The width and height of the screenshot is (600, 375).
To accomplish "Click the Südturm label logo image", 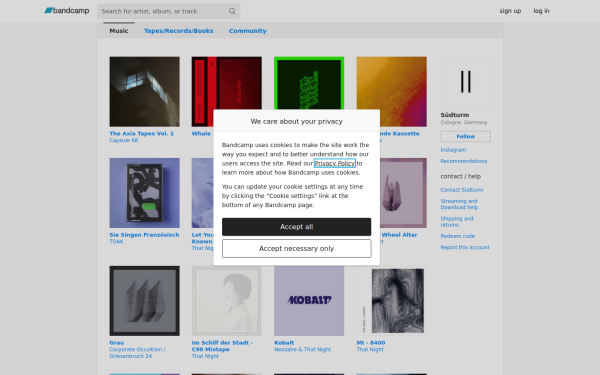I will tap(465, 82).
